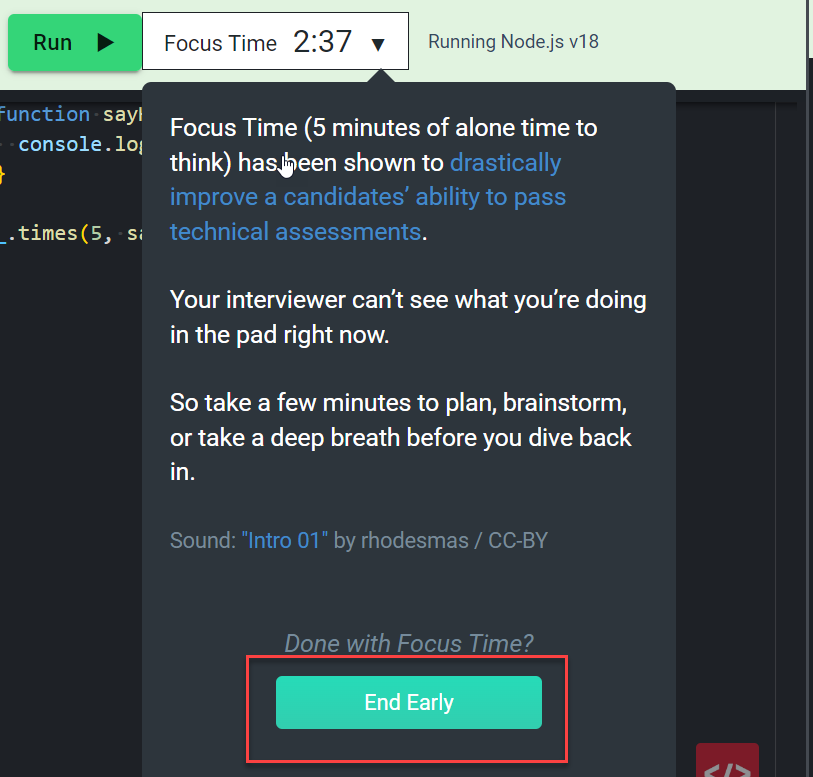Click the End Early button
Screen dimensions: 813x777
[x=408, y=702]
